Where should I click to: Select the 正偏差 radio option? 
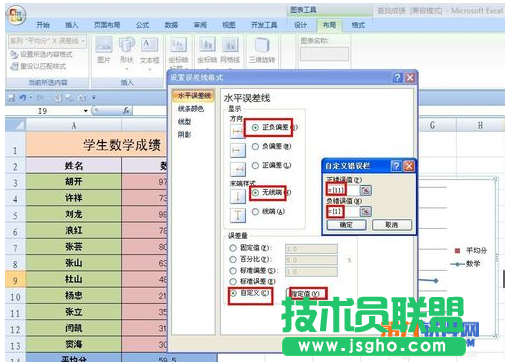pyautogui.click(x=255, y=165)
